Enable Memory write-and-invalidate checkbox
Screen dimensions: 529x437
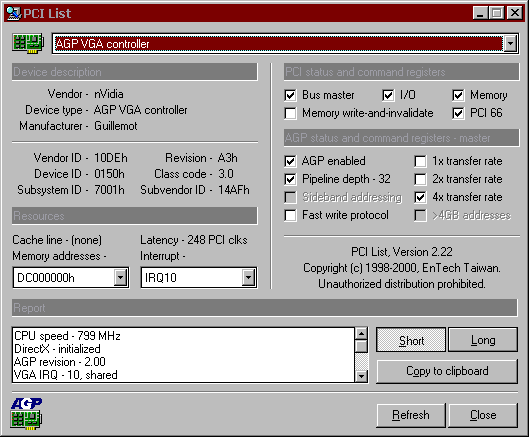click(x=290, y=113)
